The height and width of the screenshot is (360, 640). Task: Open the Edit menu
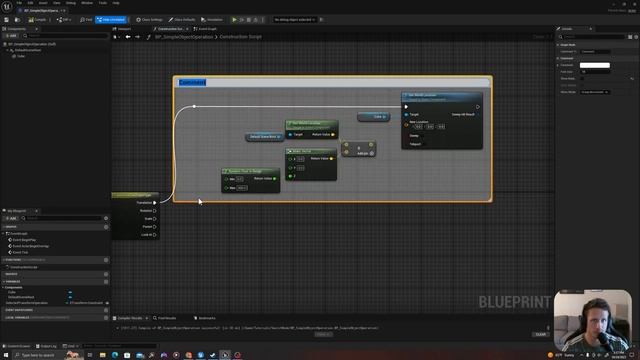[x=30, y=3]
